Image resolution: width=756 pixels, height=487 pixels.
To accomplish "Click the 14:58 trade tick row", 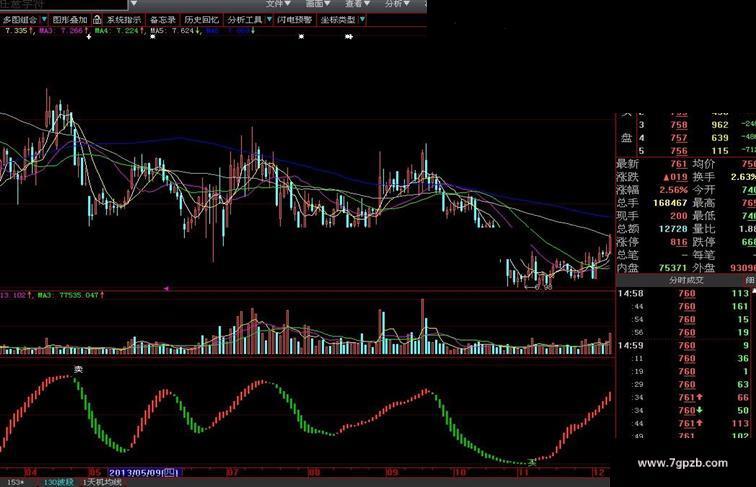I will tap(685, 294).
